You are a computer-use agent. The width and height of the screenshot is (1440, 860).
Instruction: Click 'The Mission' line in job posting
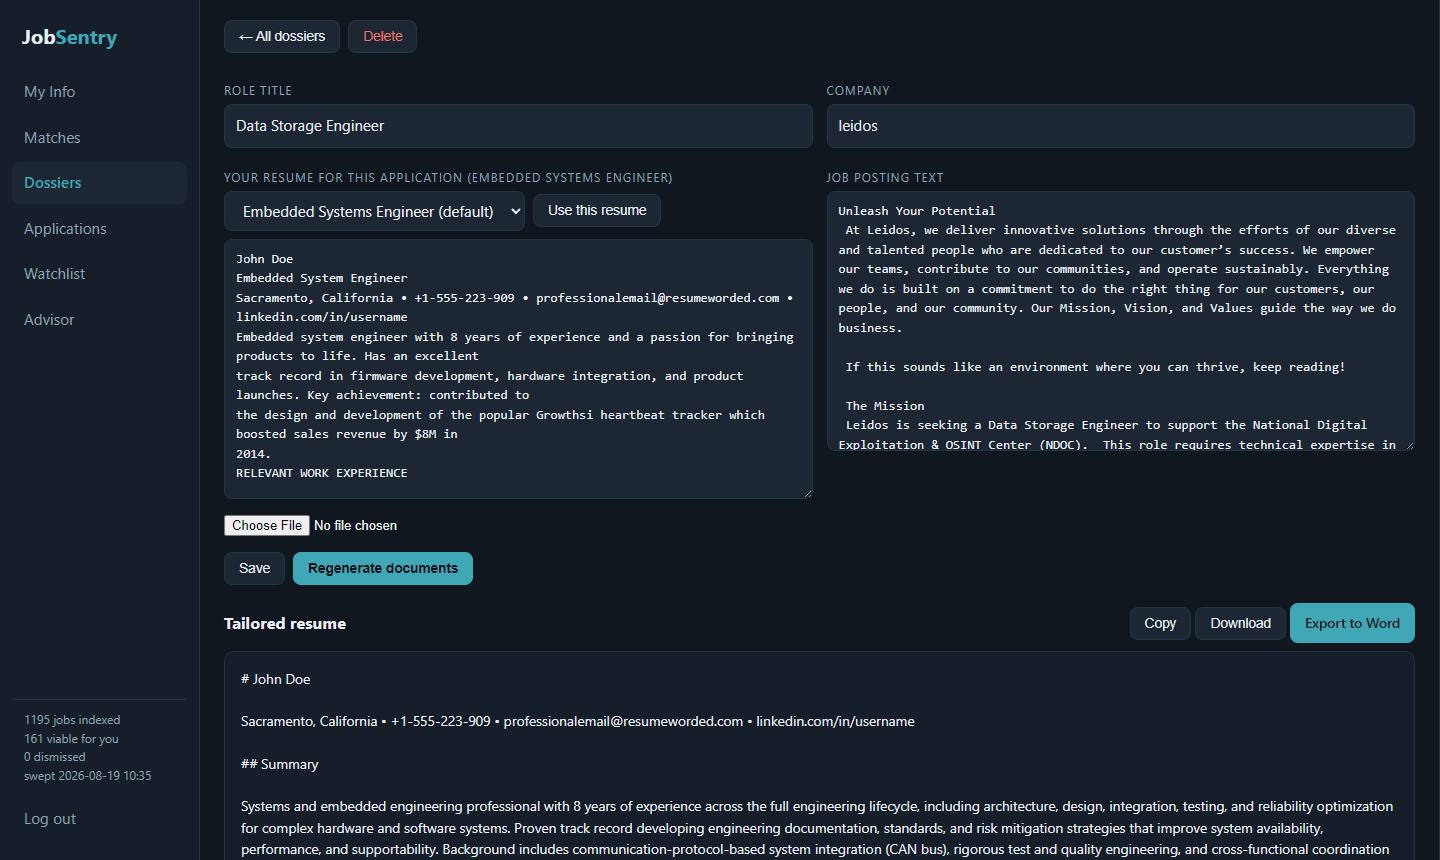885,406
